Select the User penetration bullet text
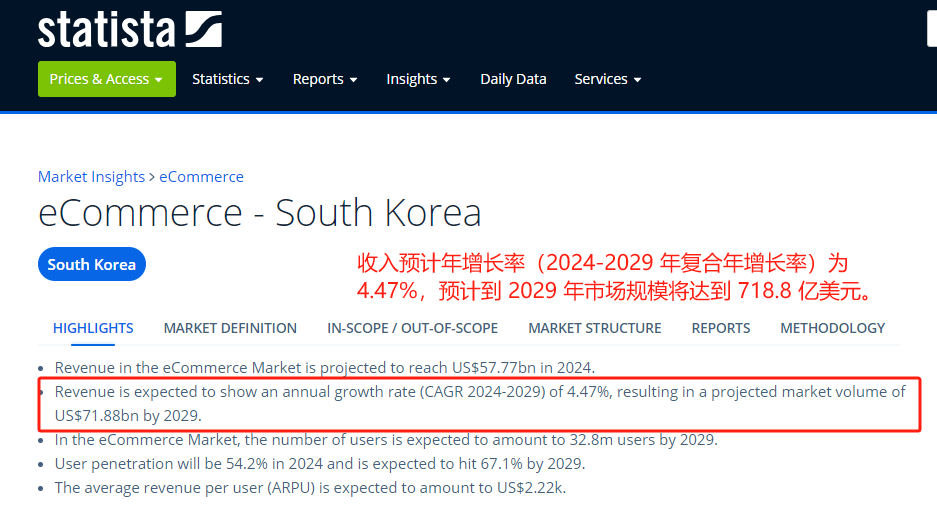The image size is (937, 510). [x=320, y=463]
